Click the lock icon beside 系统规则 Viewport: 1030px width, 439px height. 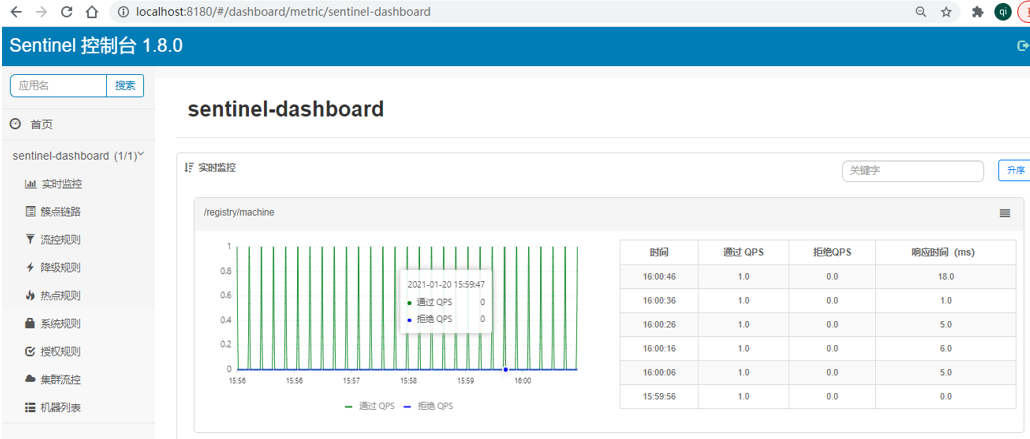tap(30, 323)
